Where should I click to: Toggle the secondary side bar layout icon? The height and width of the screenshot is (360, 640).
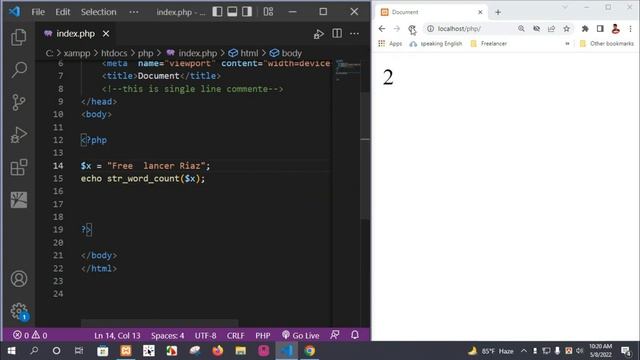pyautogui.click(x=247, y=12)
